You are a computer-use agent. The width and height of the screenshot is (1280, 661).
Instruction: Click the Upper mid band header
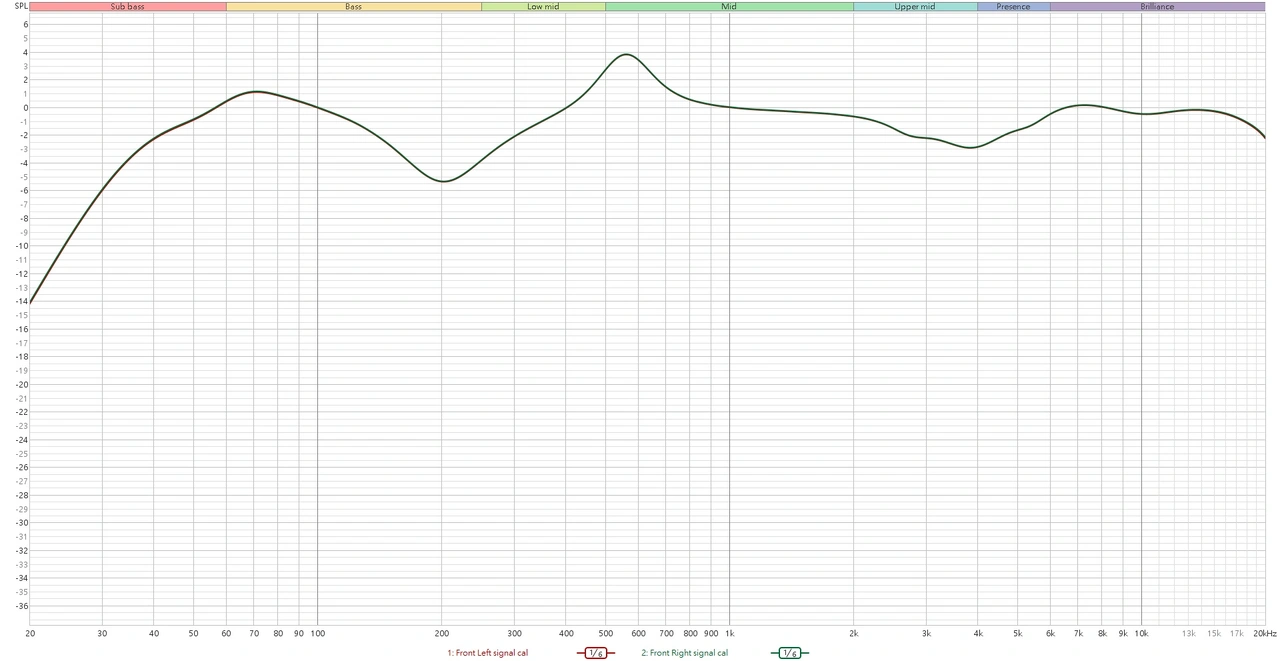pyautogui.click(x=914, y=6)
